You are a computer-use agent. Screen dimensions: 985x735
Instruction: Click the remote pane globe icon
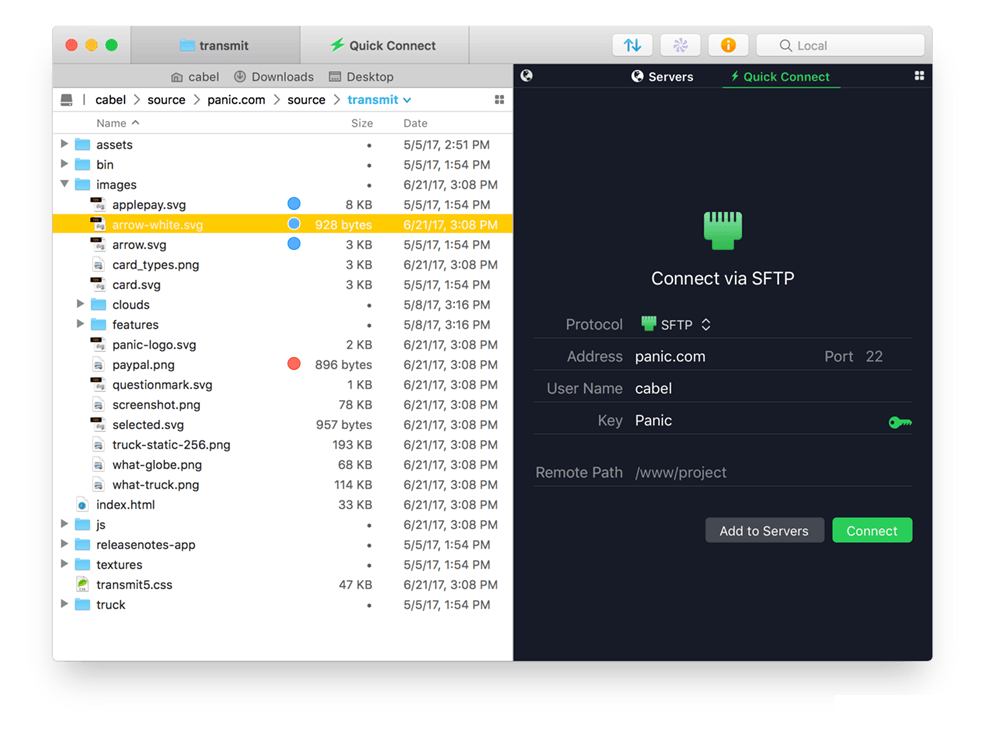(526, 76)
